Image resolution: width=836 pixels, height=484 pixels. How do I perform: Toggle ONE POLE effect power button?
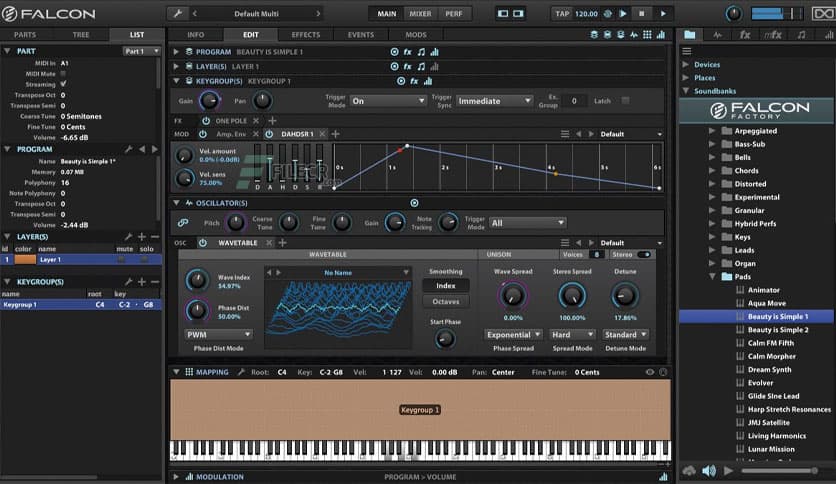[x=206, y=120]
